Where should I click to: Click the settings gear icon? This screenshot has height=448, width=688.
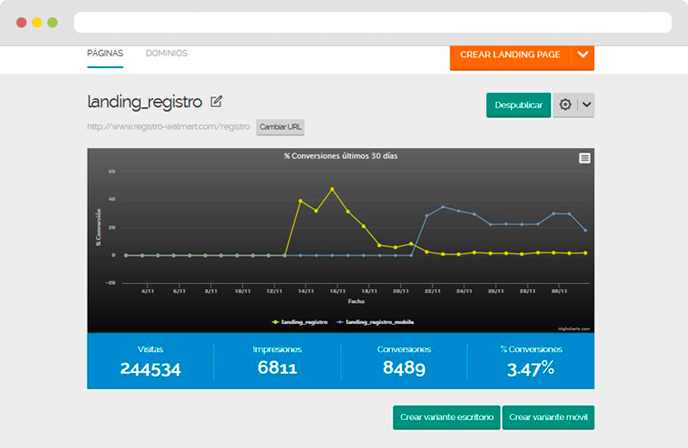(565, 104)
